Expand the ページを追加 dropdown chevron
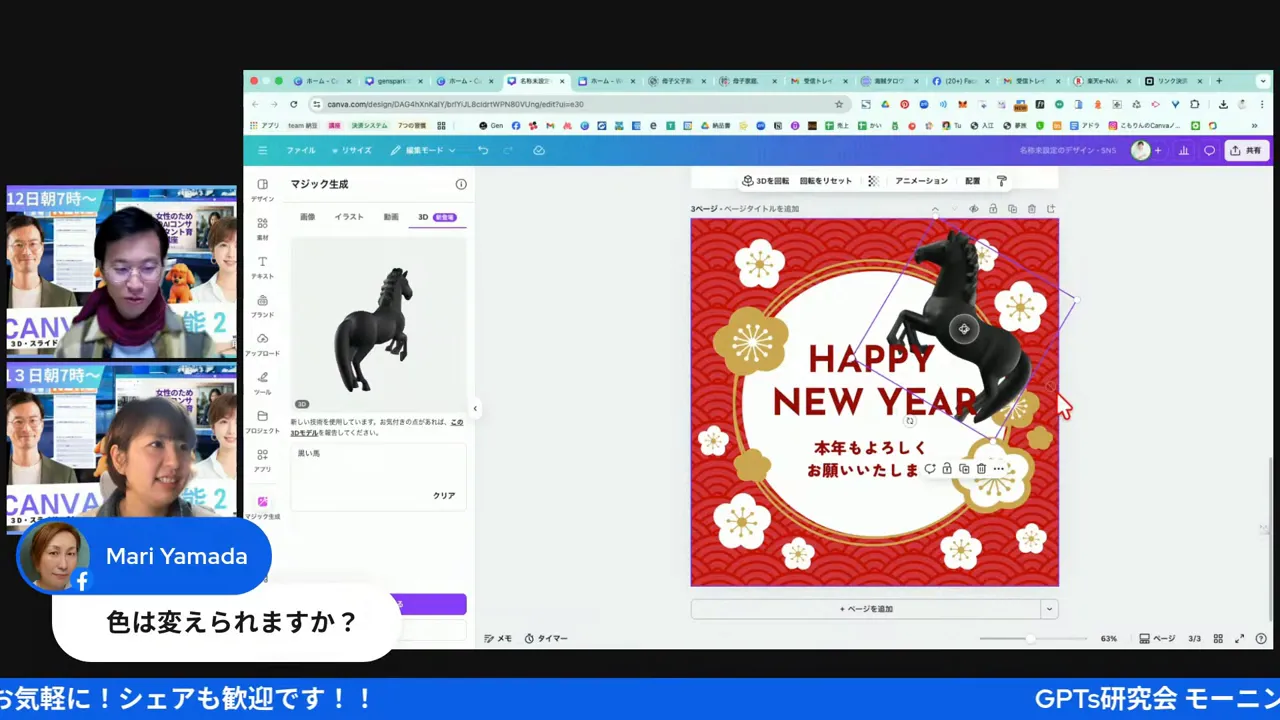 pos(1049,608)
